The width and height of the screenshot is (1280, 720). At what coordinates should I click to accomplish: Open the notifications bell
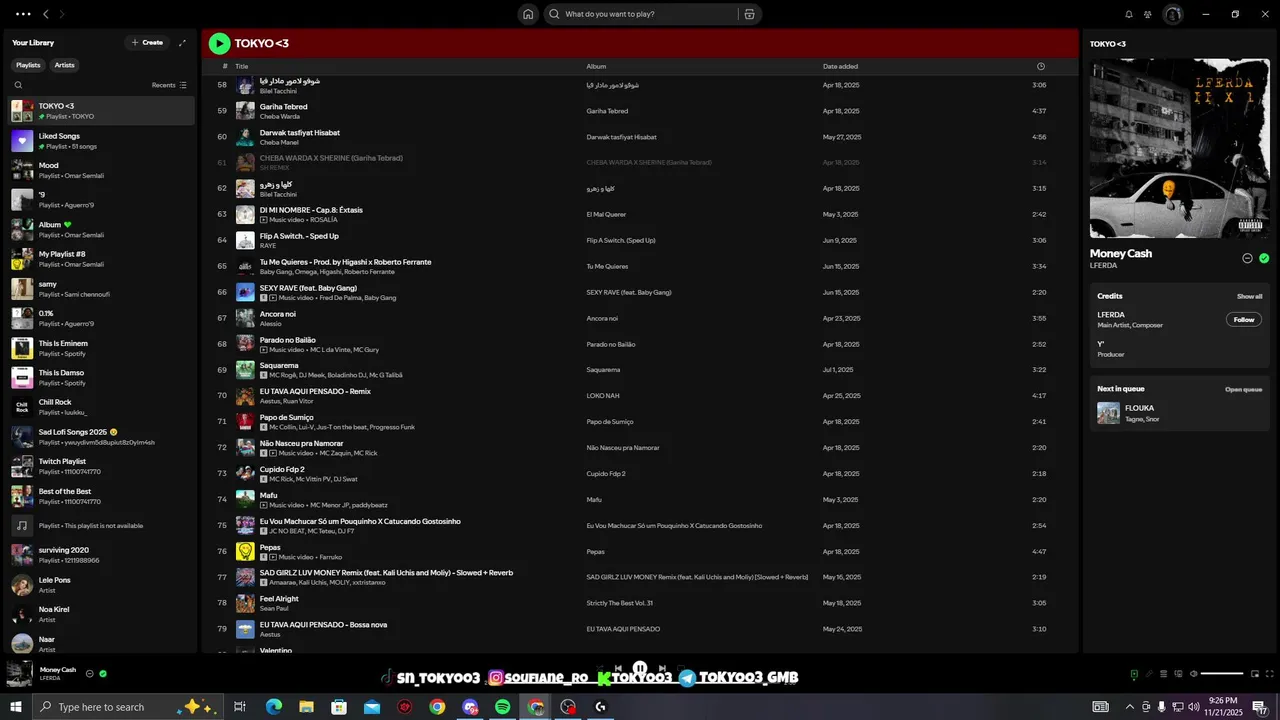coord(1129,14)
